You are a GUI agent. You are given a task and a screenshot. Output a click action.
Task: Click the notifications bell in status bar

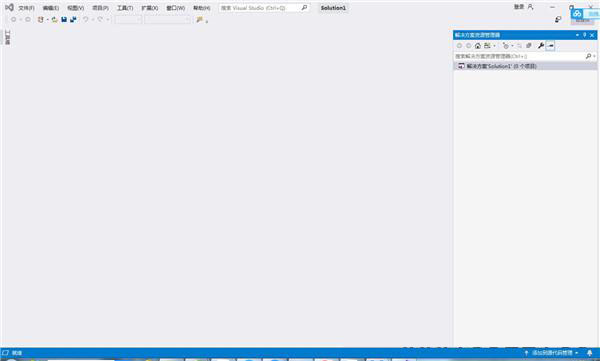click(x=590, y=353)
